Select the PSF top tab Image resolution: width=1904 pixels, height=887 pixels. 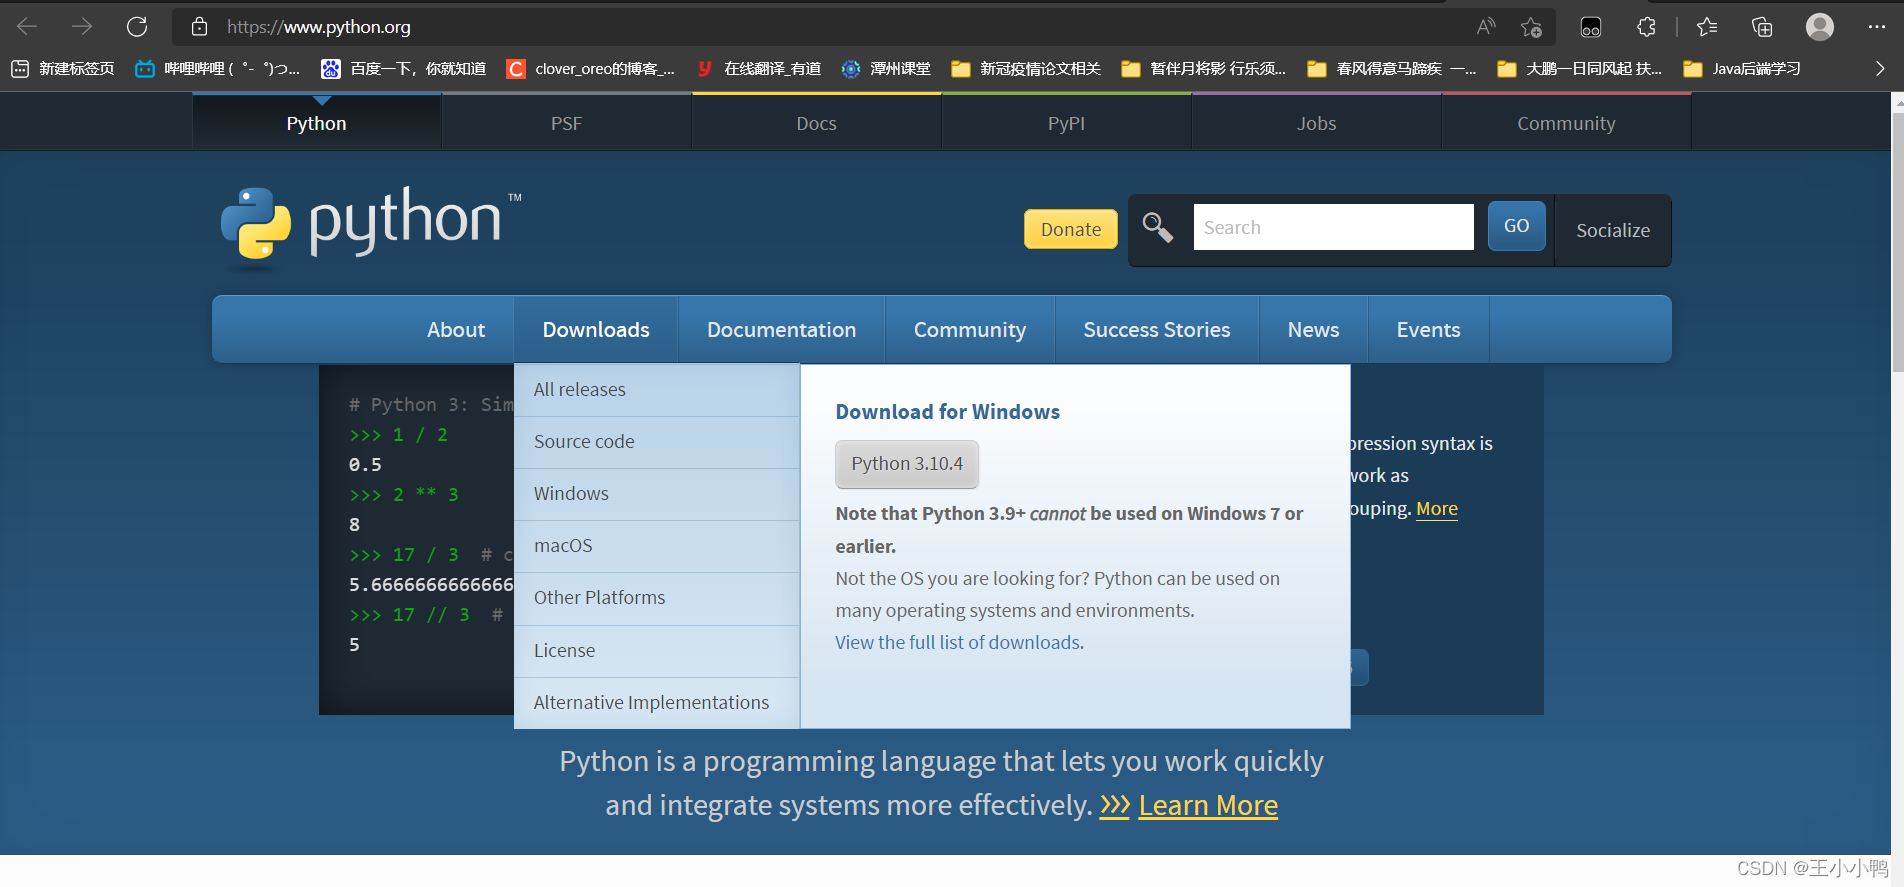[x=566, y=123]
